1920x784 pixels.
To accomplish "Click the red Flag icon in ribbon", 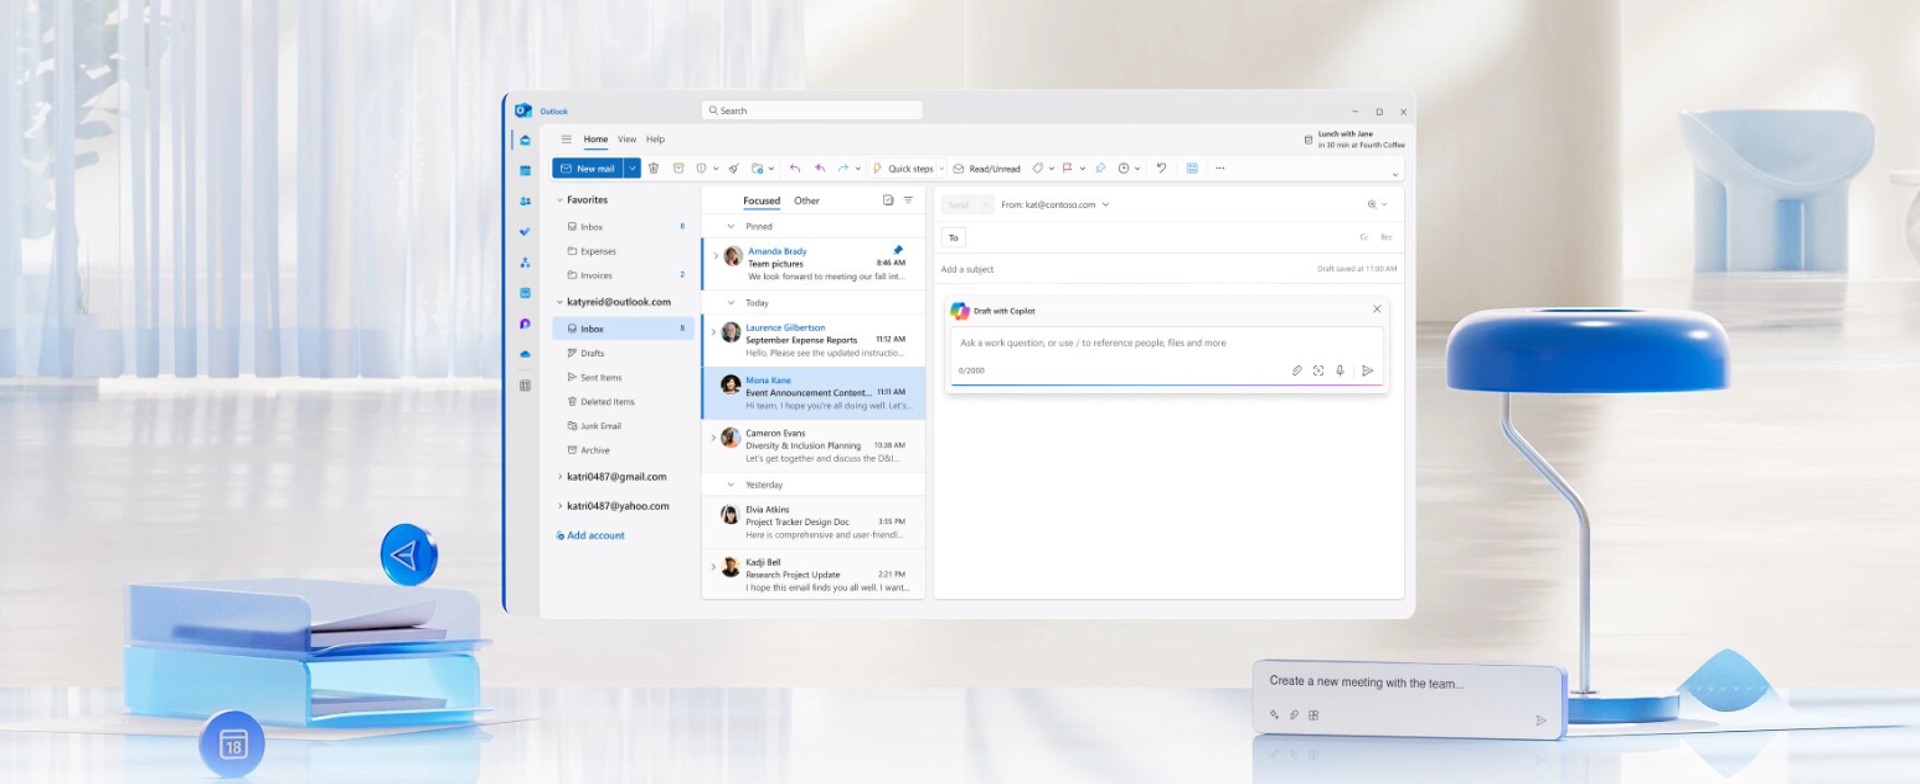I will [x=1067, y=168].
